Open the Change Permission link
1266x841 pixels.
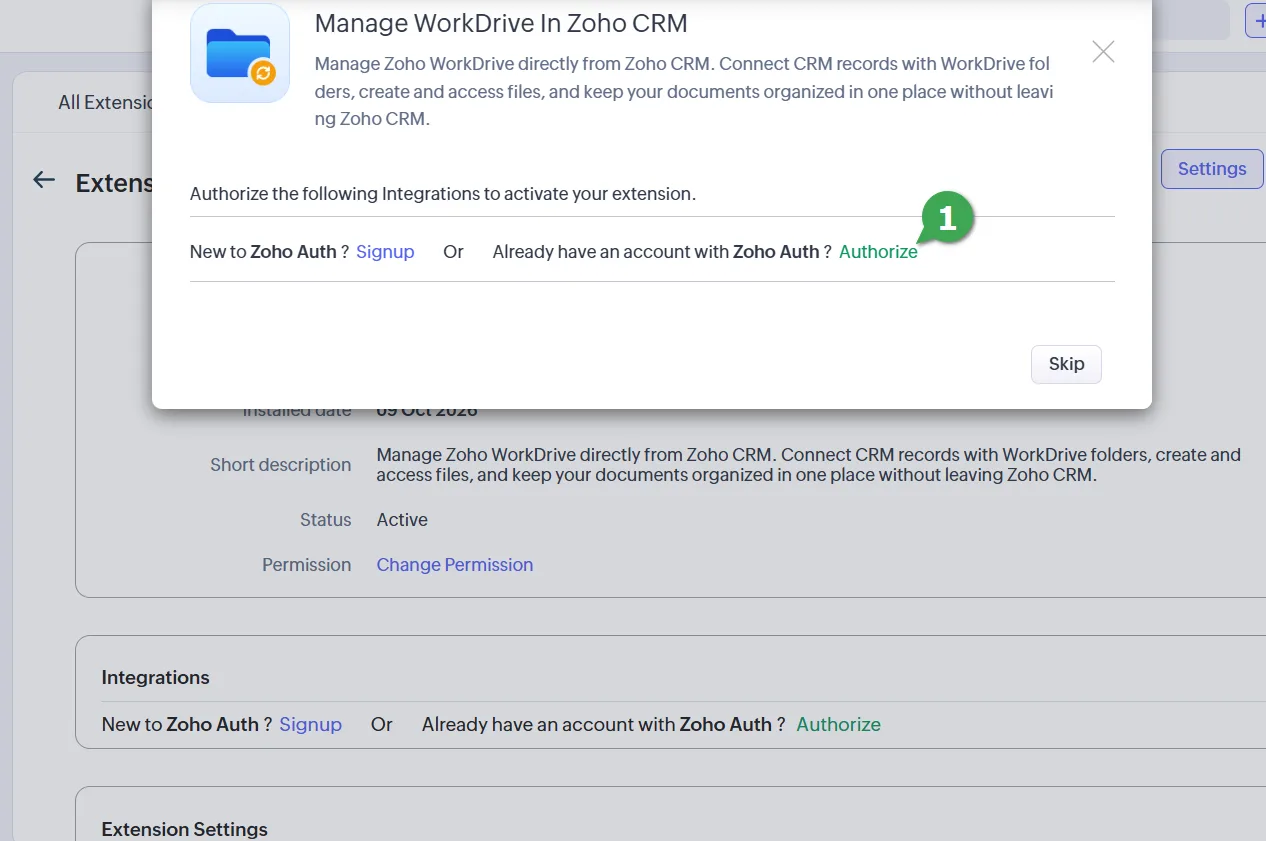(455, 565)
